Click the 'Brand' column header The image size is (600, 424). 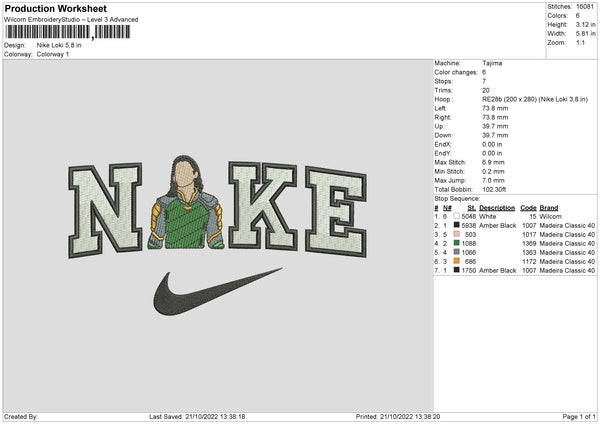point(549,208)
